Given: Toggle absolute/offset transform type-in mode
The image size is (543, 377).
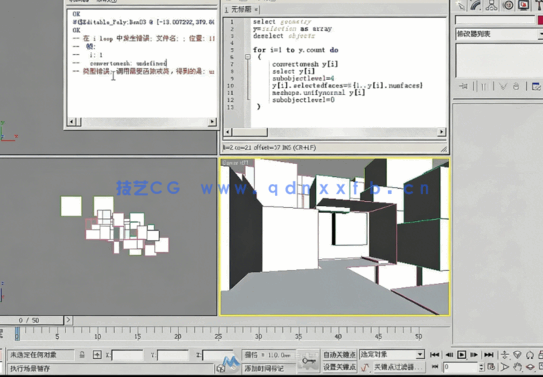Looking at the screenshot, I should tap(97, 354).
